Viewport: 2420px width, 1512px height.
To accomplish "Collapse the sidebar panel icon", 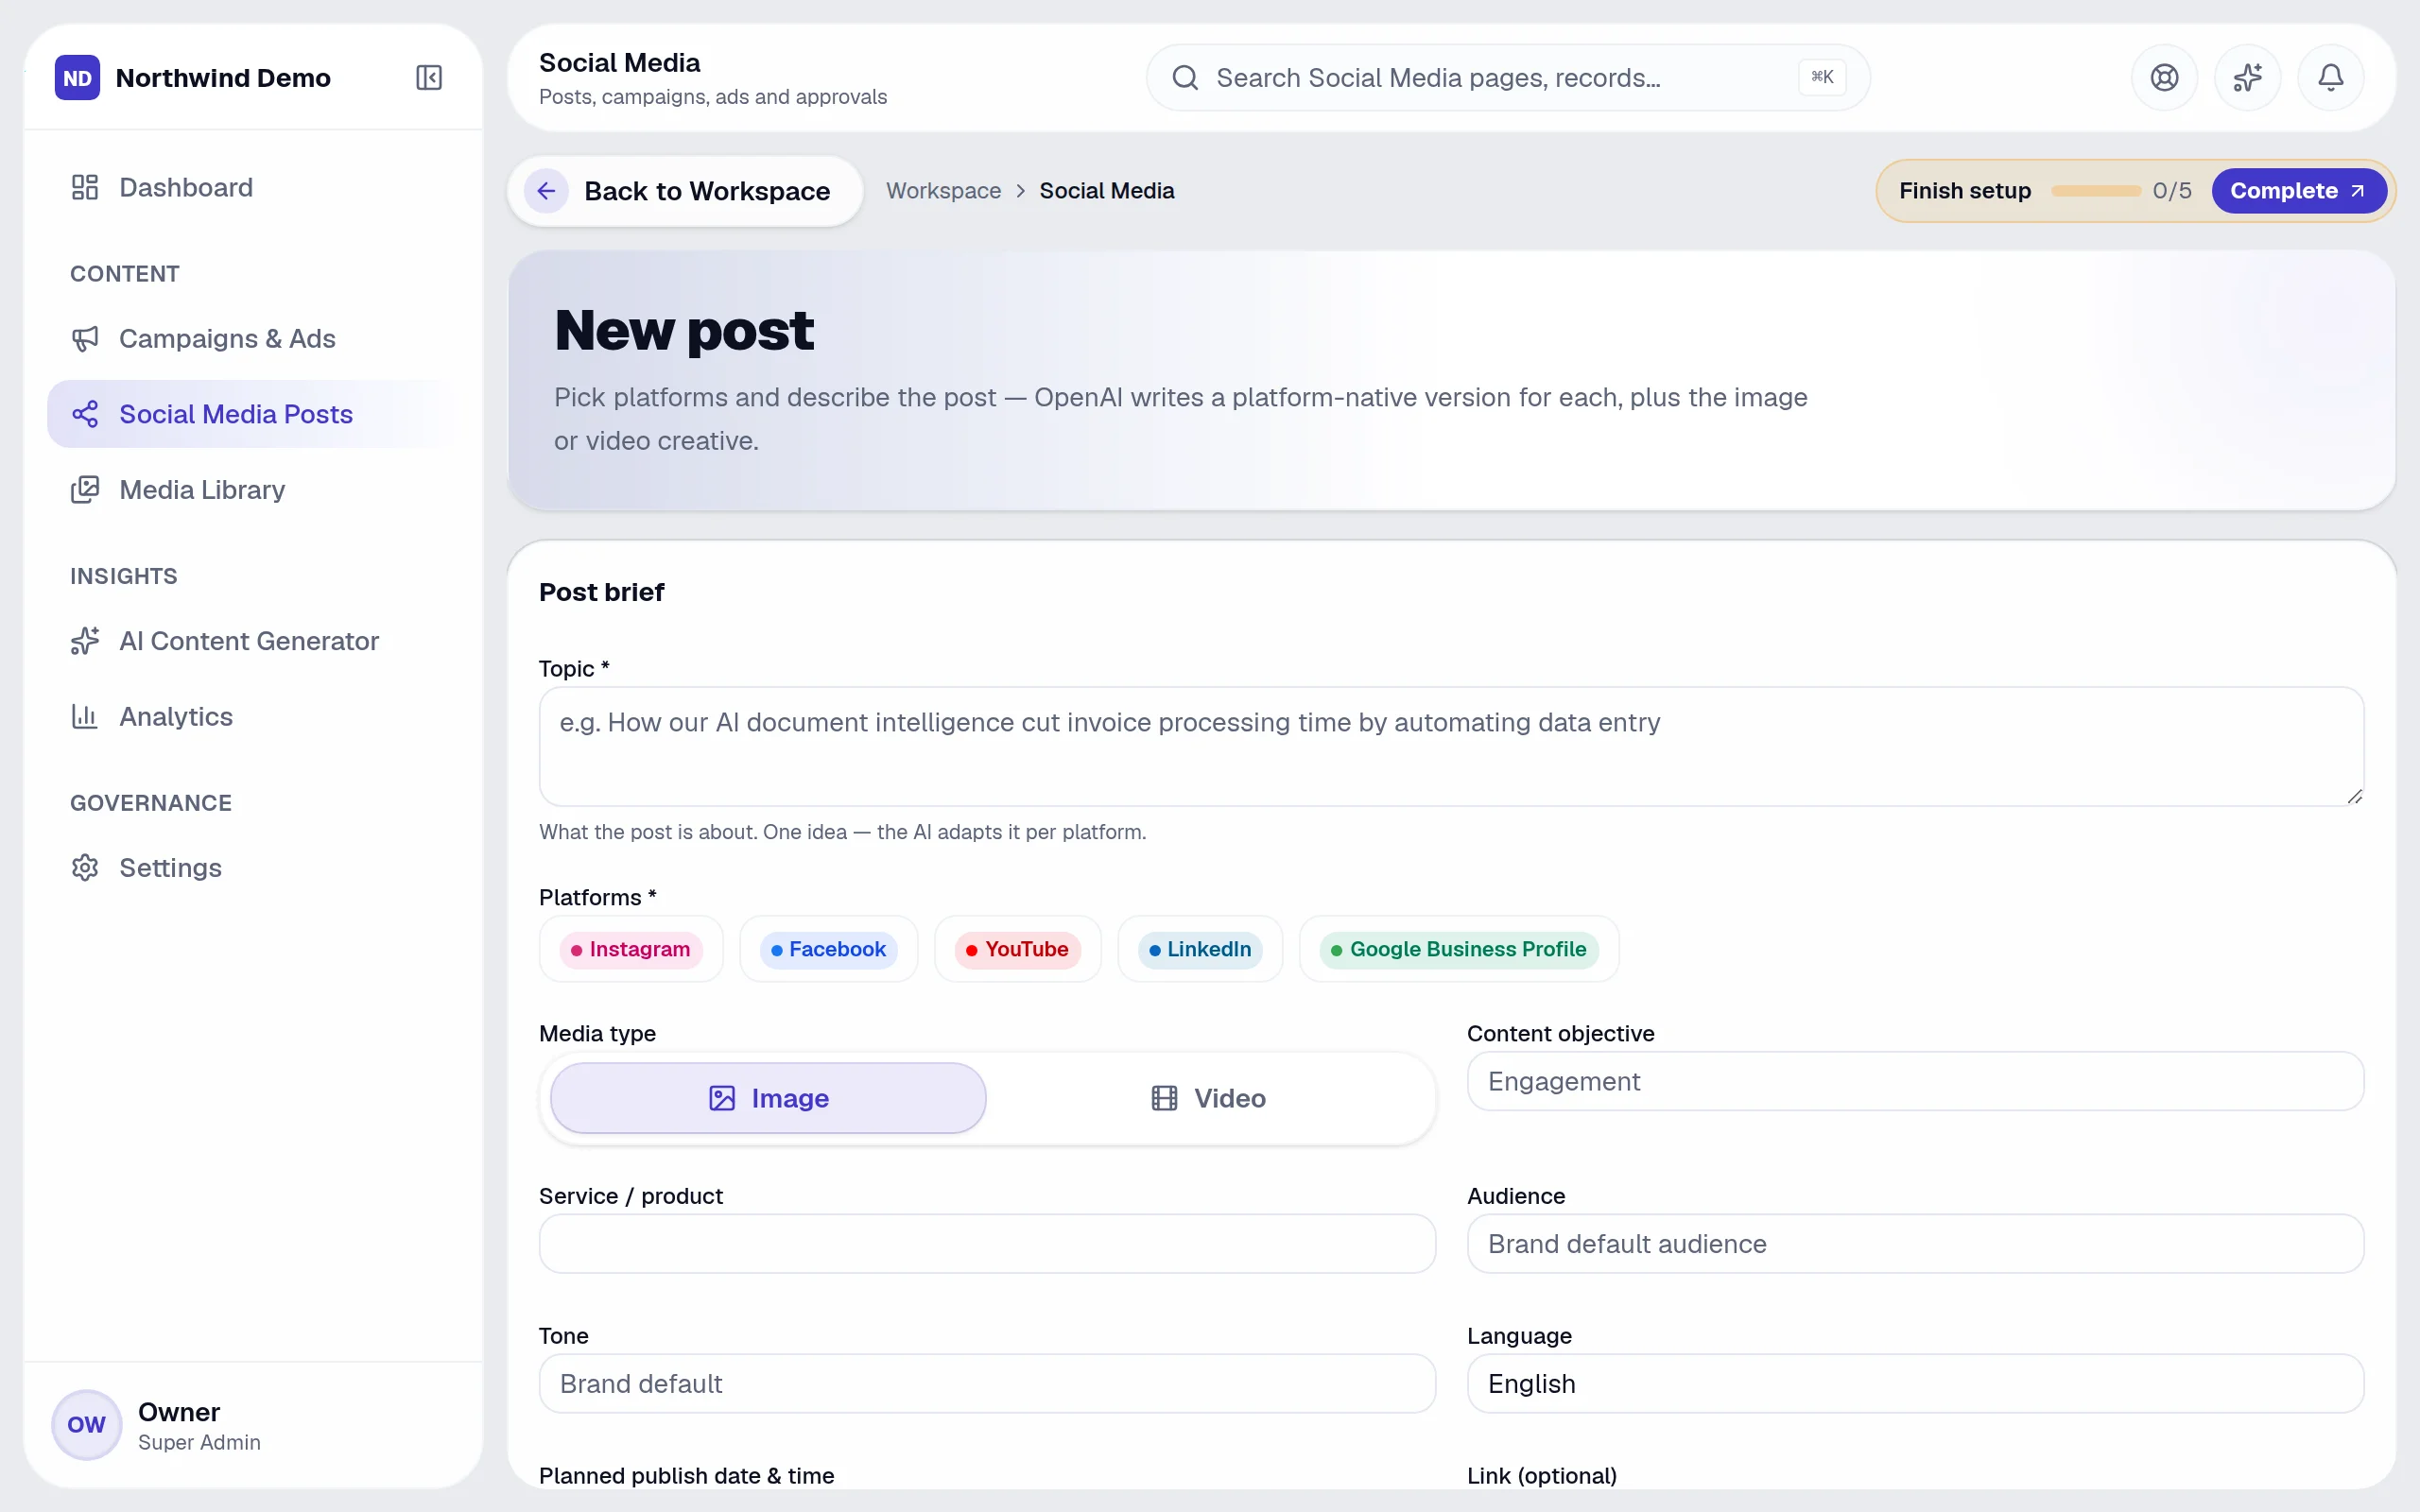I will (x=428, y=77).
